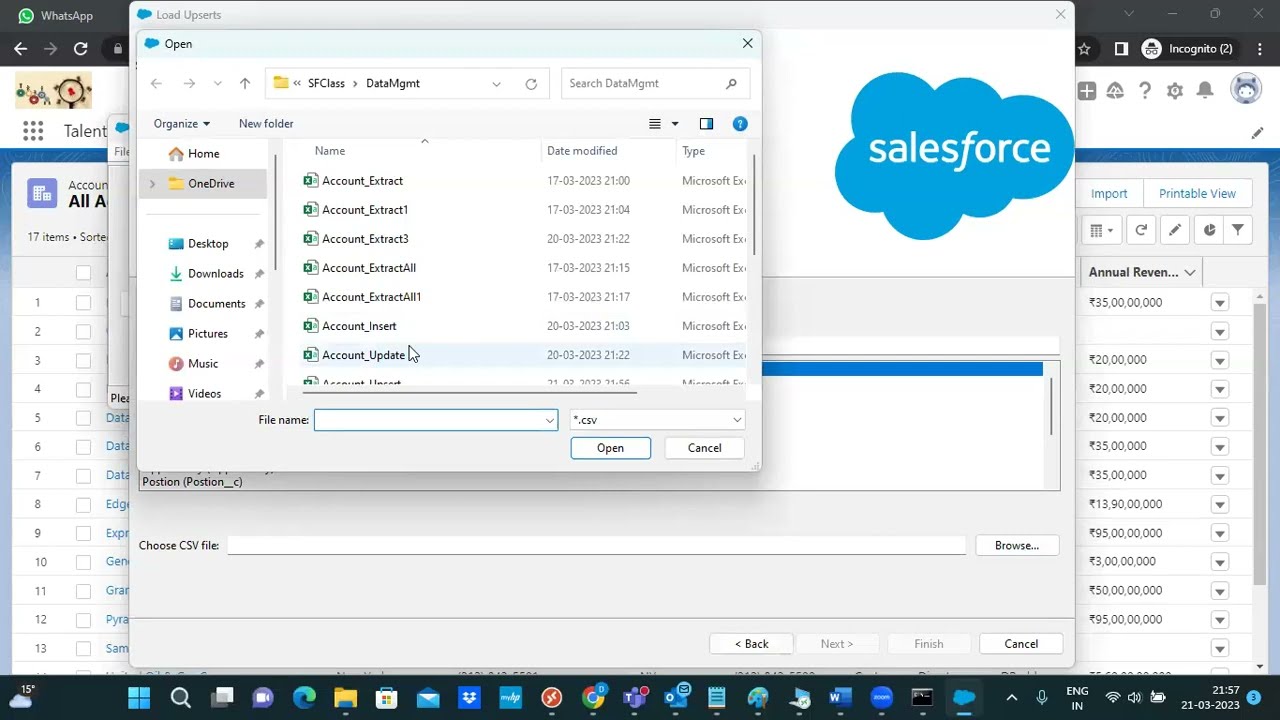This screenshot has height=720, width=1280.
Task: Go back in the Open dialog
Action: (x=156, y=84)
